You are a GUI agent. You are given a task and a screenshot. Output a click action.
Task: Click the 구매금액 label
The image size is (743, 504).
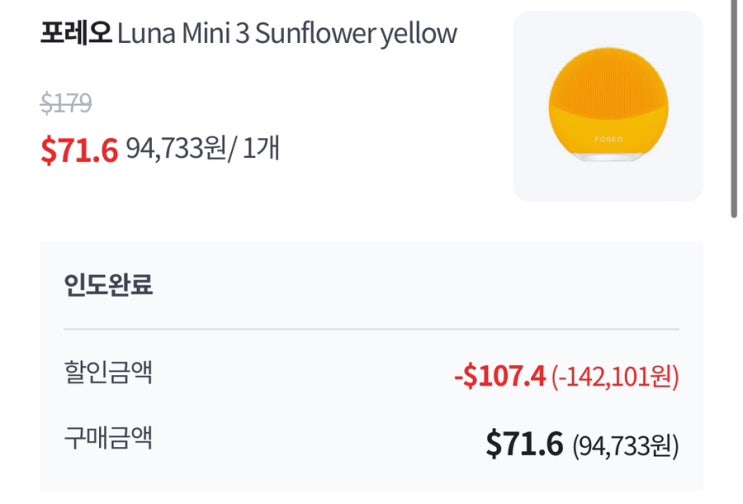point(108,439)
